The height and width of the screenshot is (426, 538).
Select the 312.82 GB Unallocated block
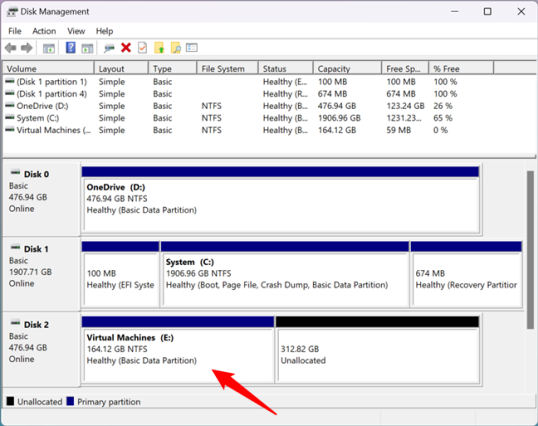(377, 349)
